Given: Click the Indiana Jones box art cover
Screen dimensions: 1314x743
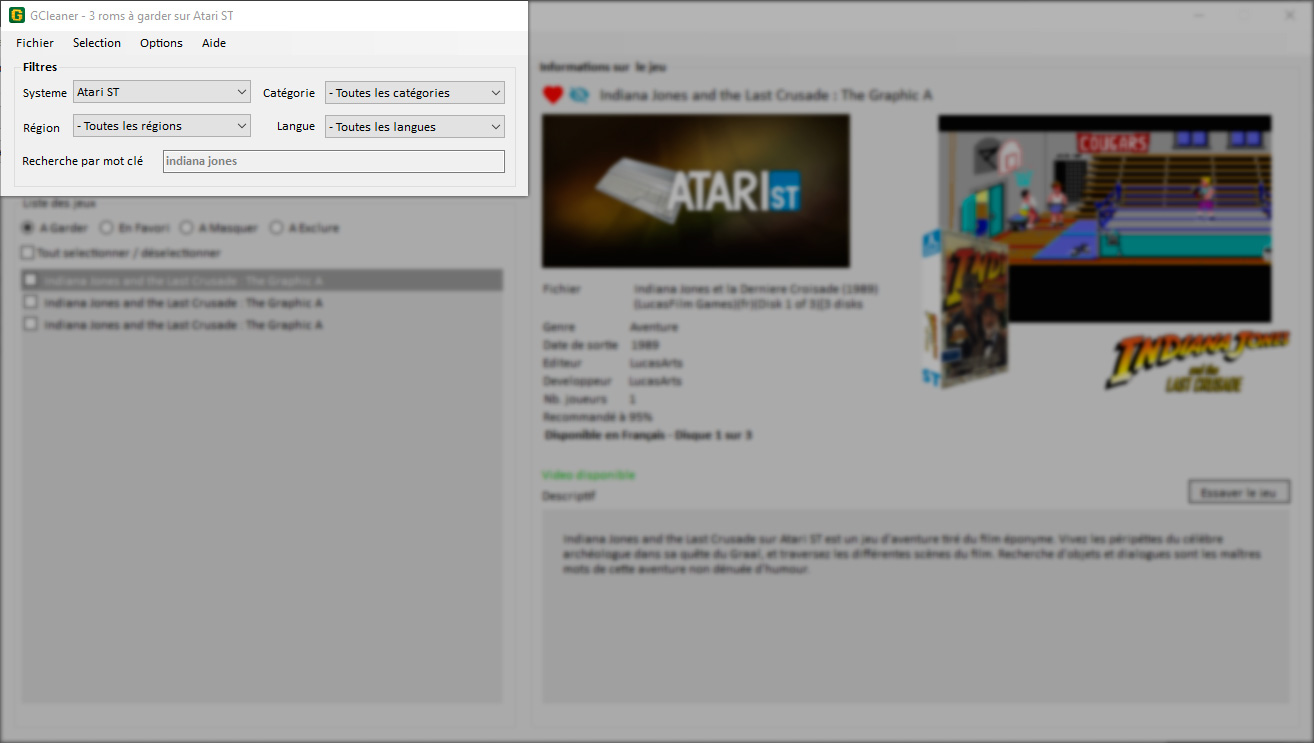Looking at the screenshot, I should pos(965,310).
